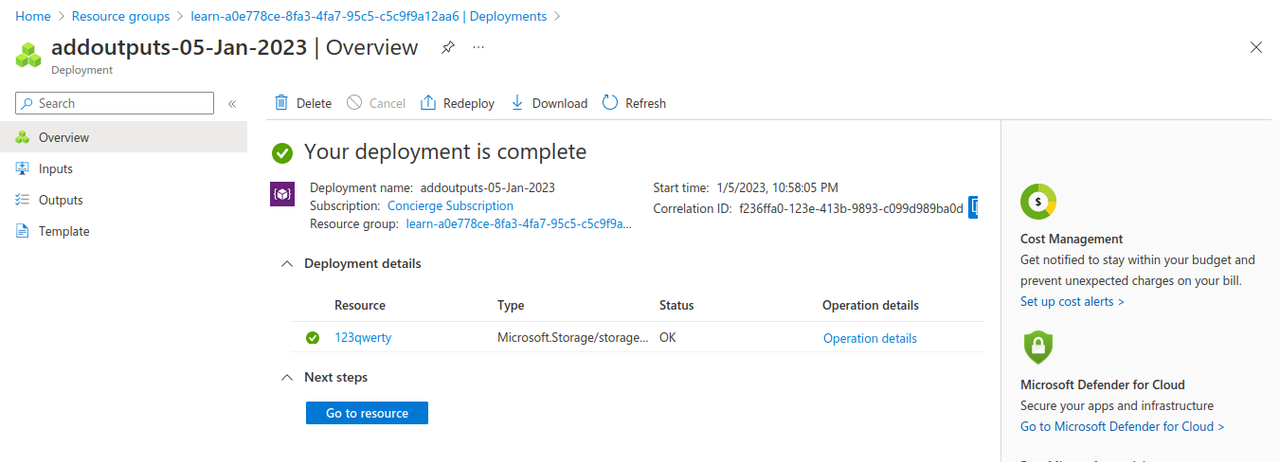Open the 123qwerty resource link
Viewport: 1280px width, 462px height.
click(363, 338)
